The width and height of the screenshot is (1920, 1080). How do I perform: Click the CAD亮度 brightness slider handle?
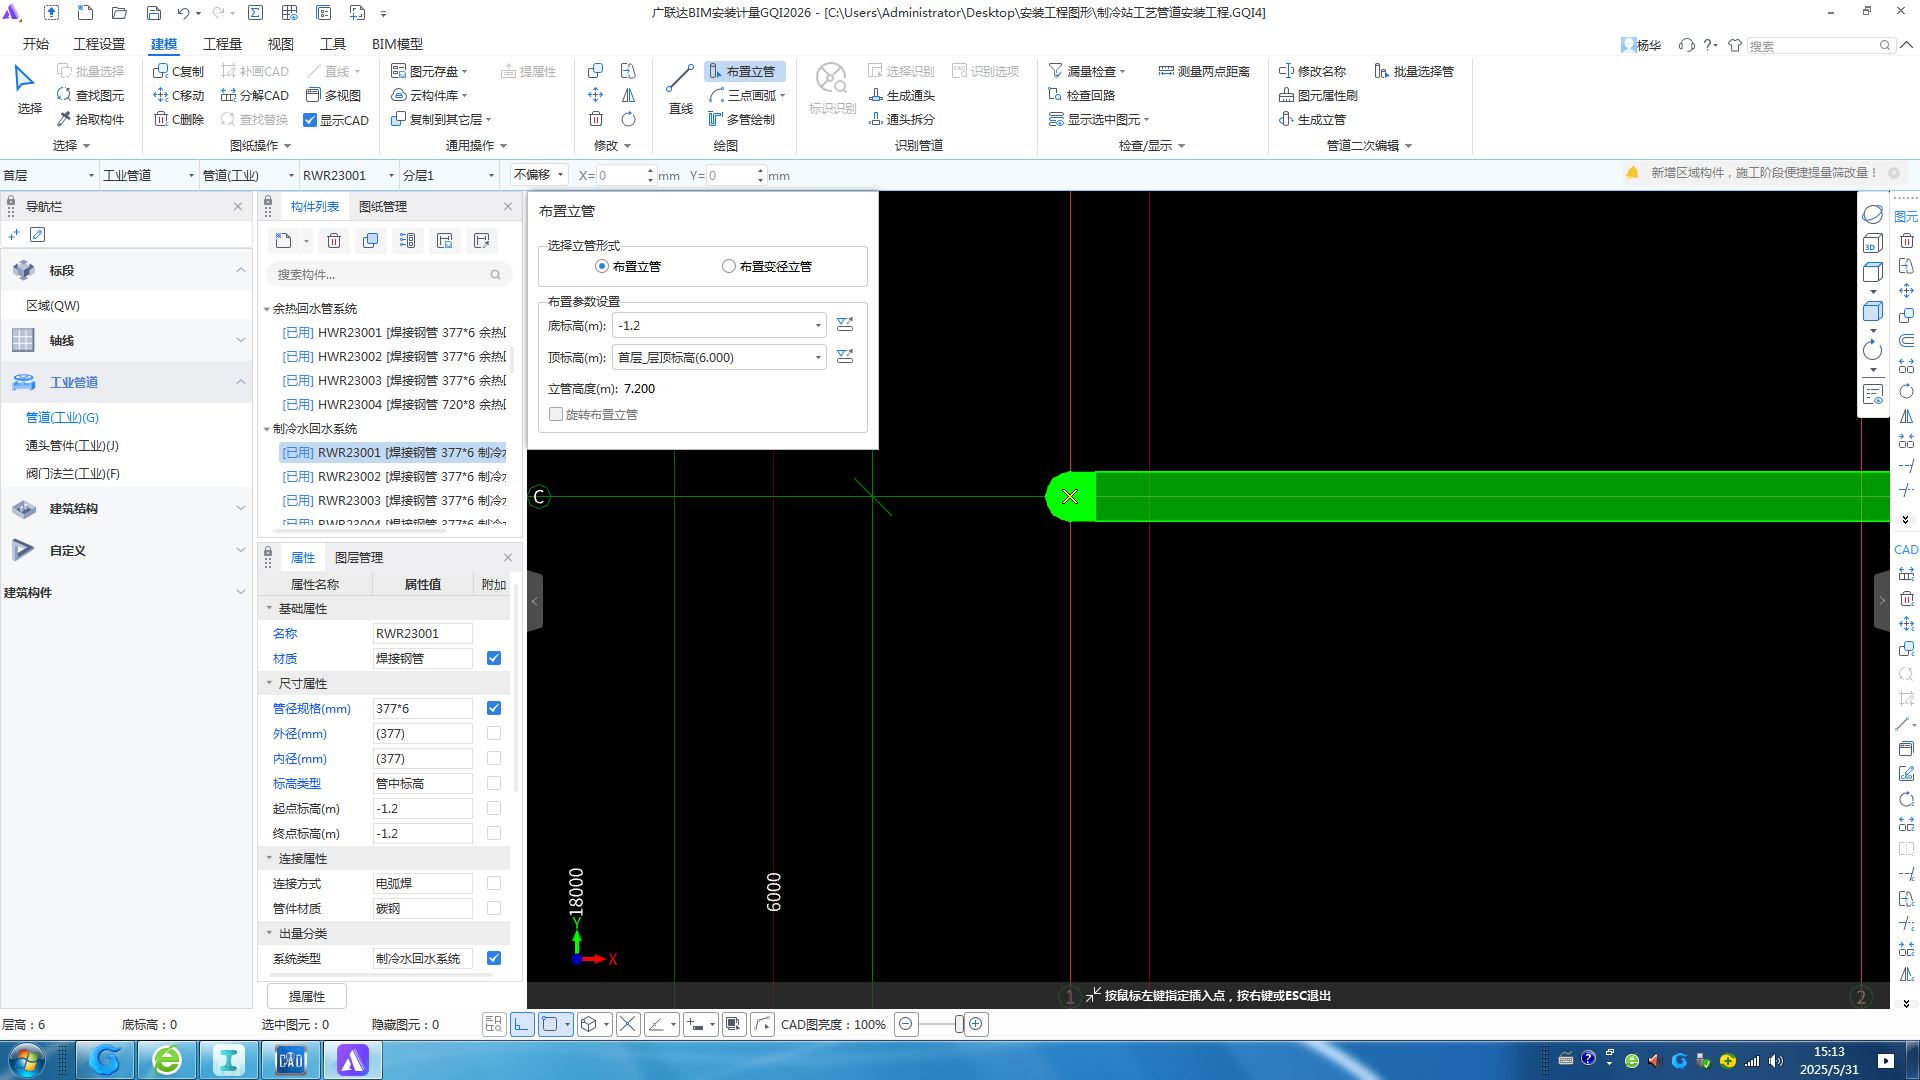tap(959, 1024)
